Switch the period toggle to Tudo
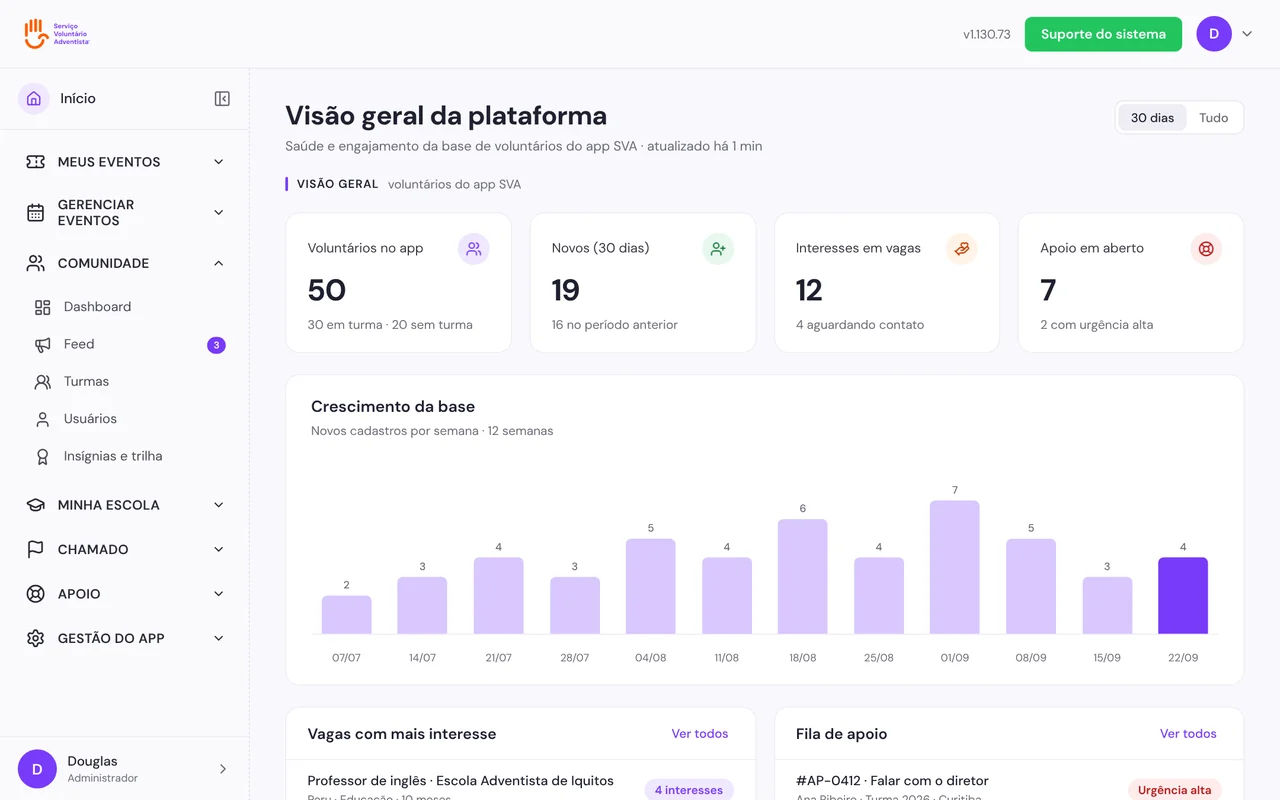The image size is (1280, 800). 1213,118
